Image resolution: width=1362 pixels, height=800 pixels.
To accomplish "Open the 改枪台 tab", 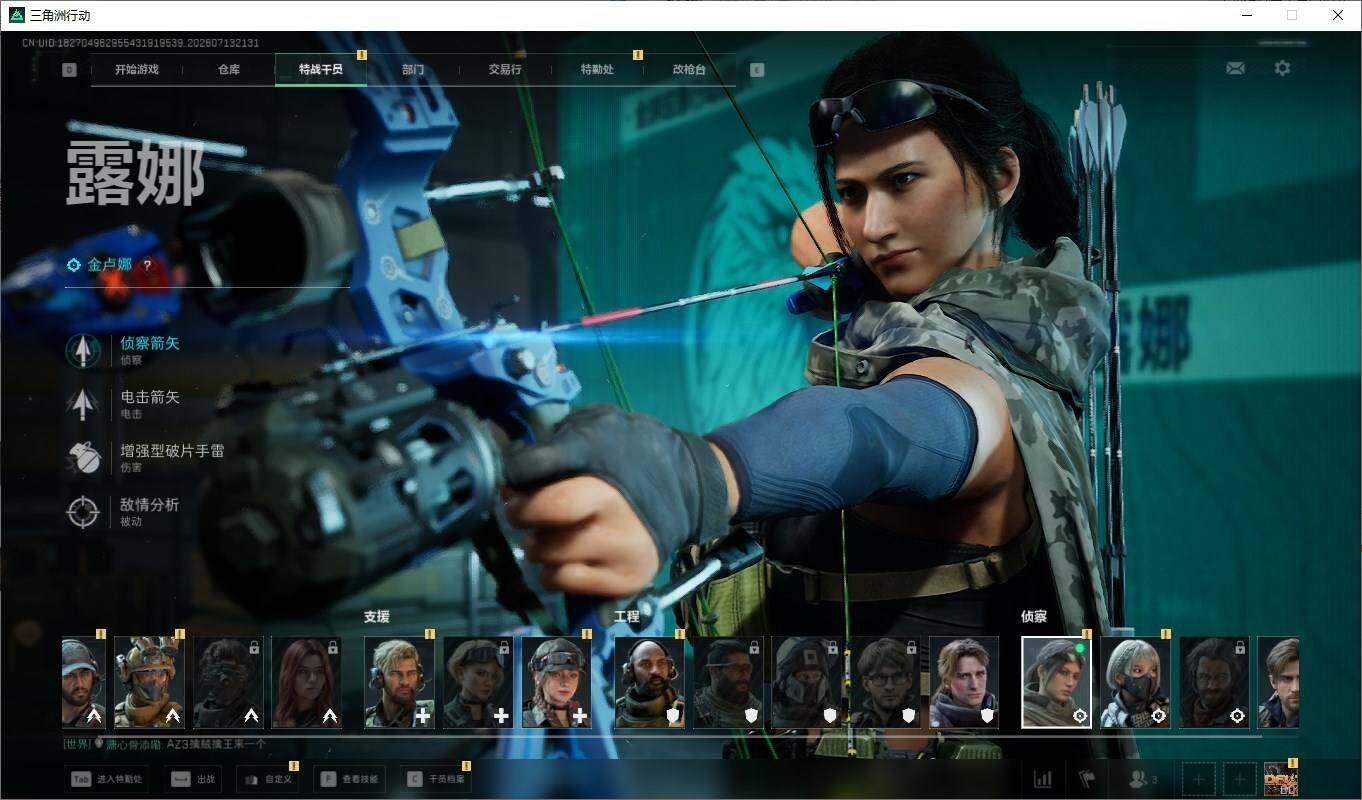I will click(x=689, y=70).
